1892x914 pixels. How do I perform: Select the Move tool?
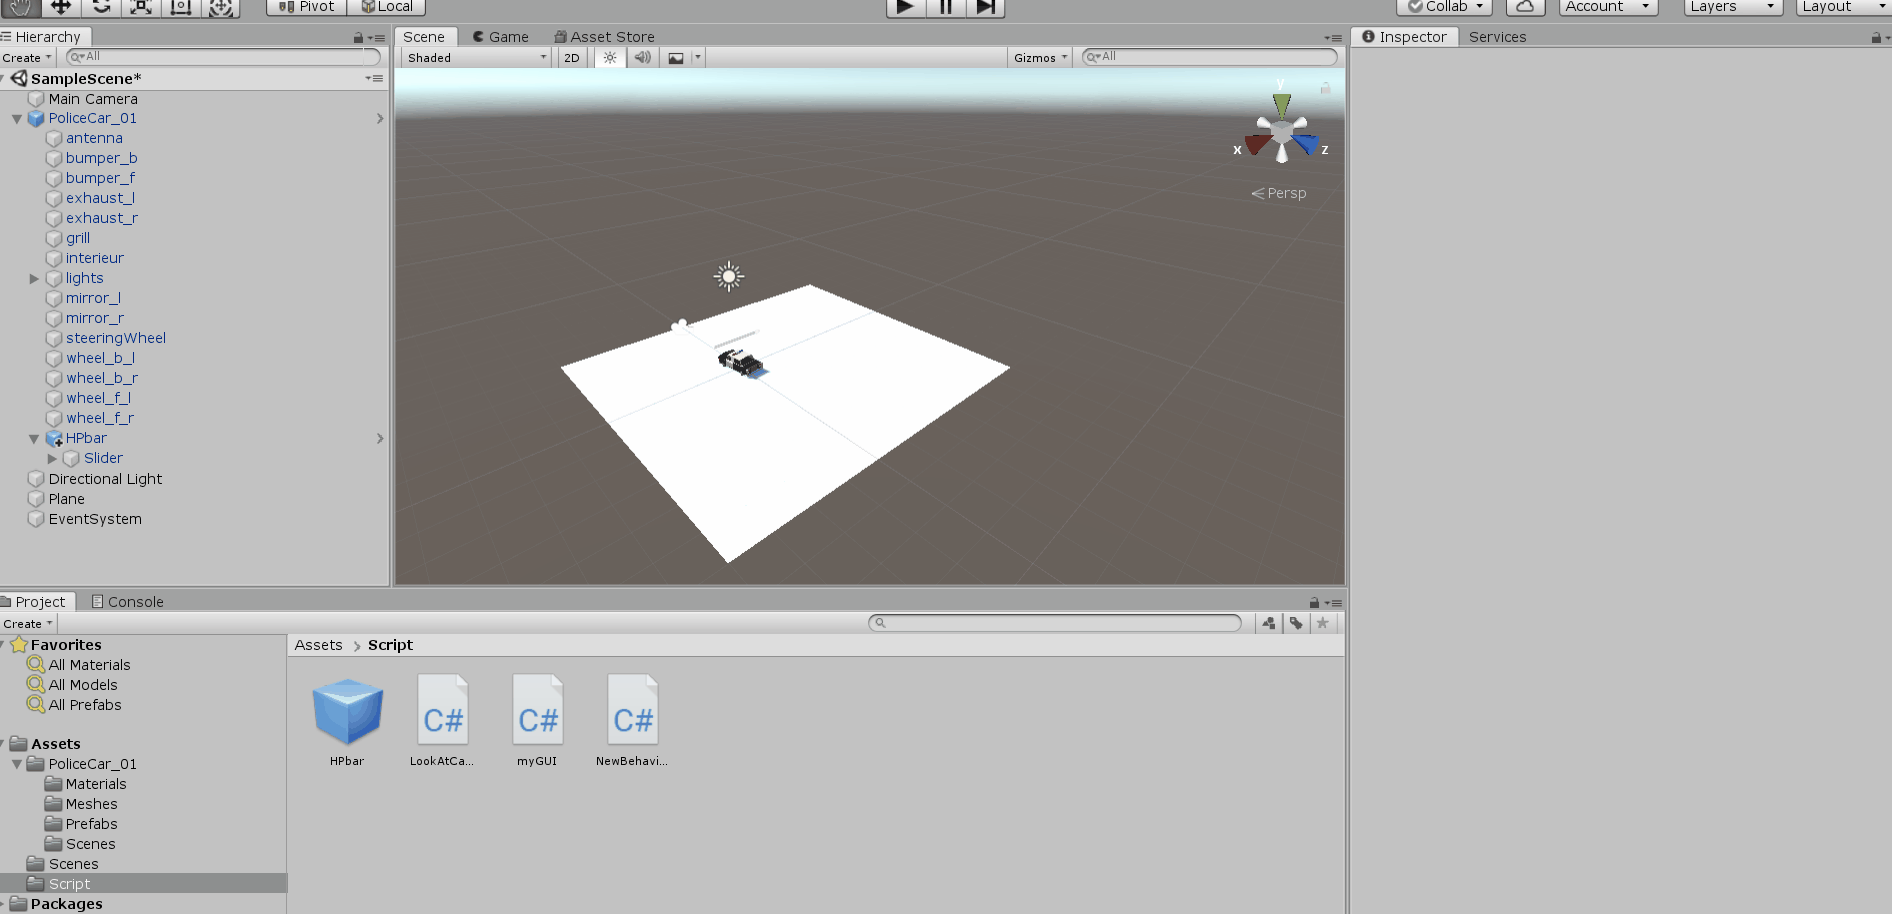[61, 7]
